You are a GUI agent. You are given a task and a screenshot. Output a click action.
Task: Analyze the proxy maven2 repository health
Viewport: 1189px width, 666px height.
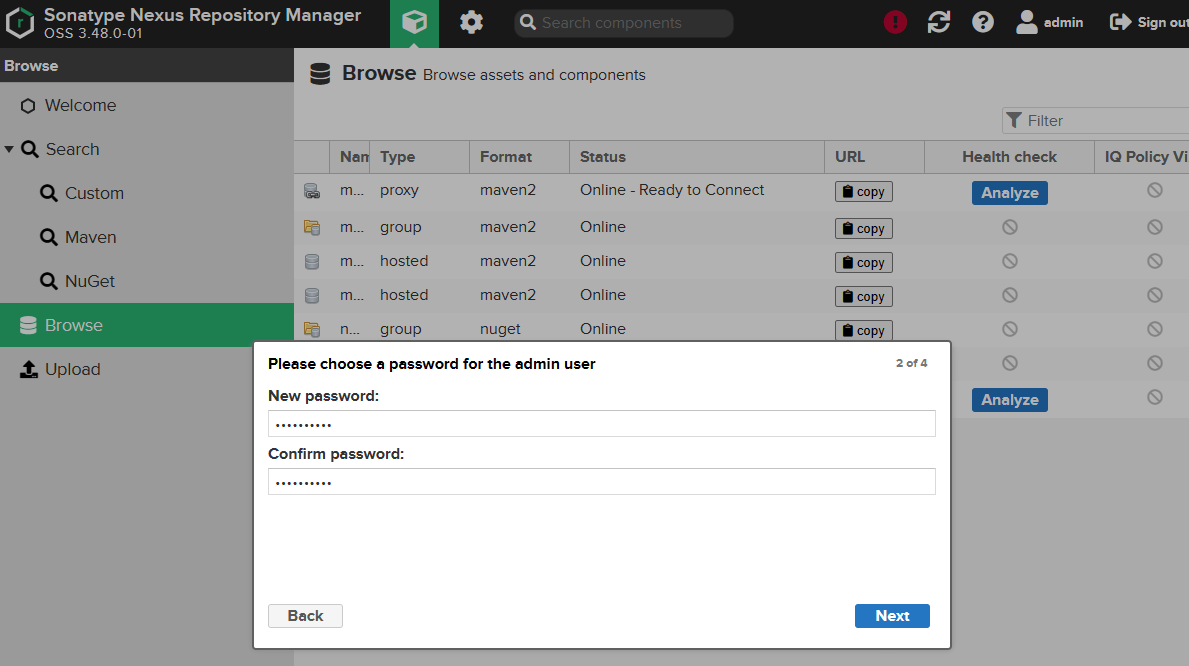tap(1009, 193)
